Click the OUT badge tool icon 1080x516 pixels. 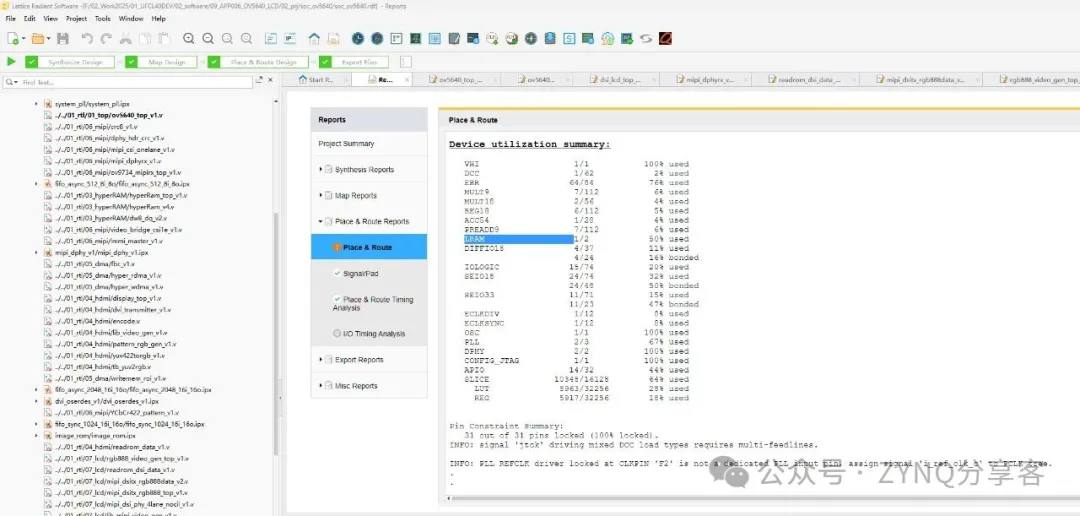(x=512, y=39)
